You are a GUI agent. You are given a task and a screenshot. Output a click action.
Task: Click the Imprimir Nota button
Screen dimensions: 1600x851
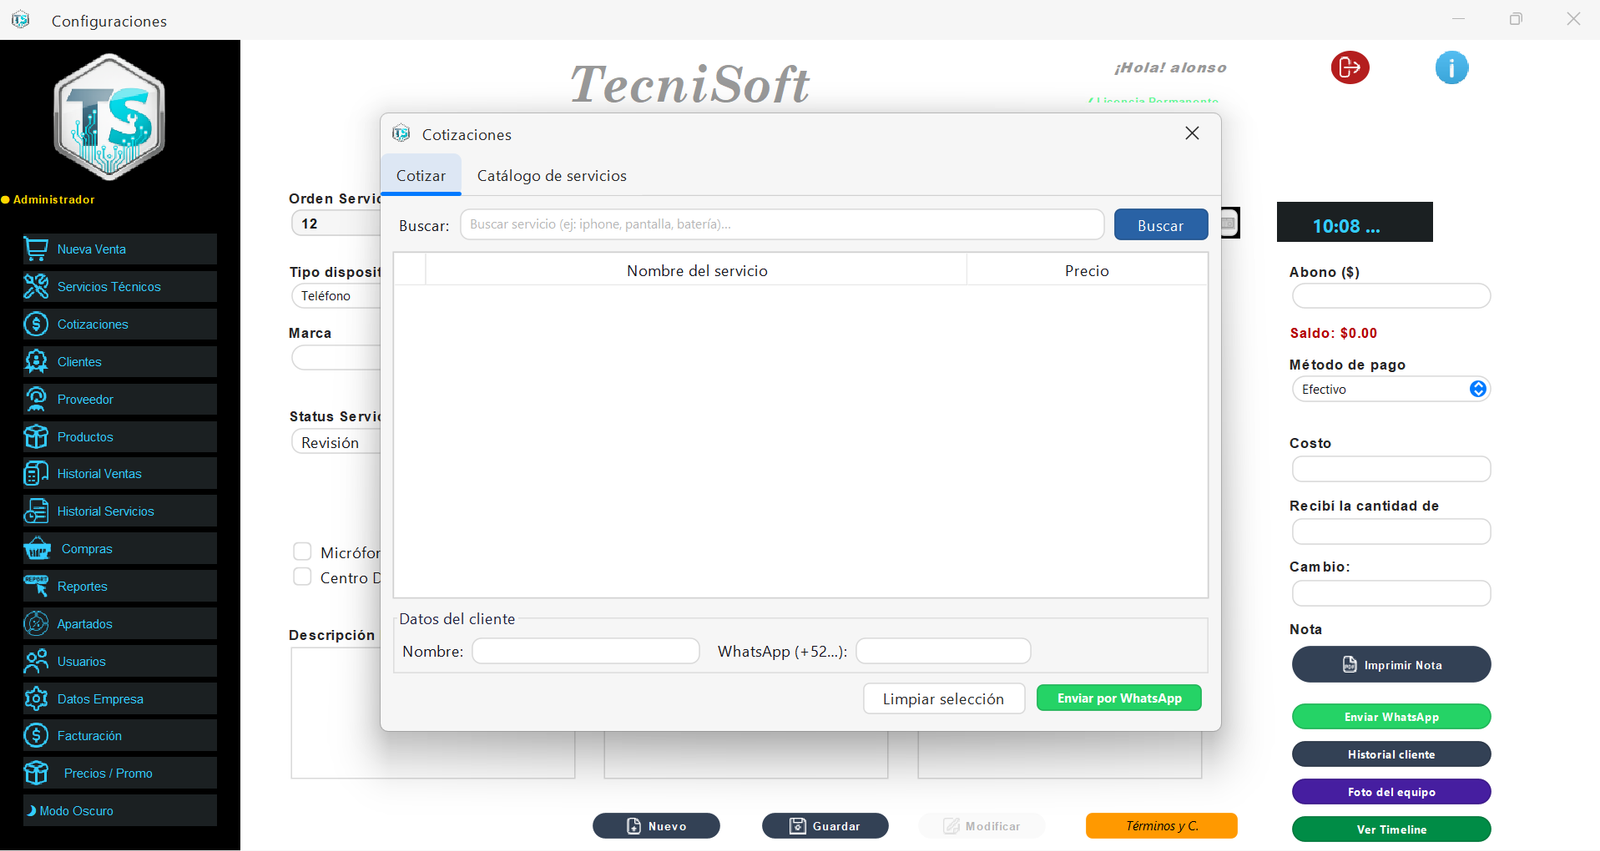1391,665
